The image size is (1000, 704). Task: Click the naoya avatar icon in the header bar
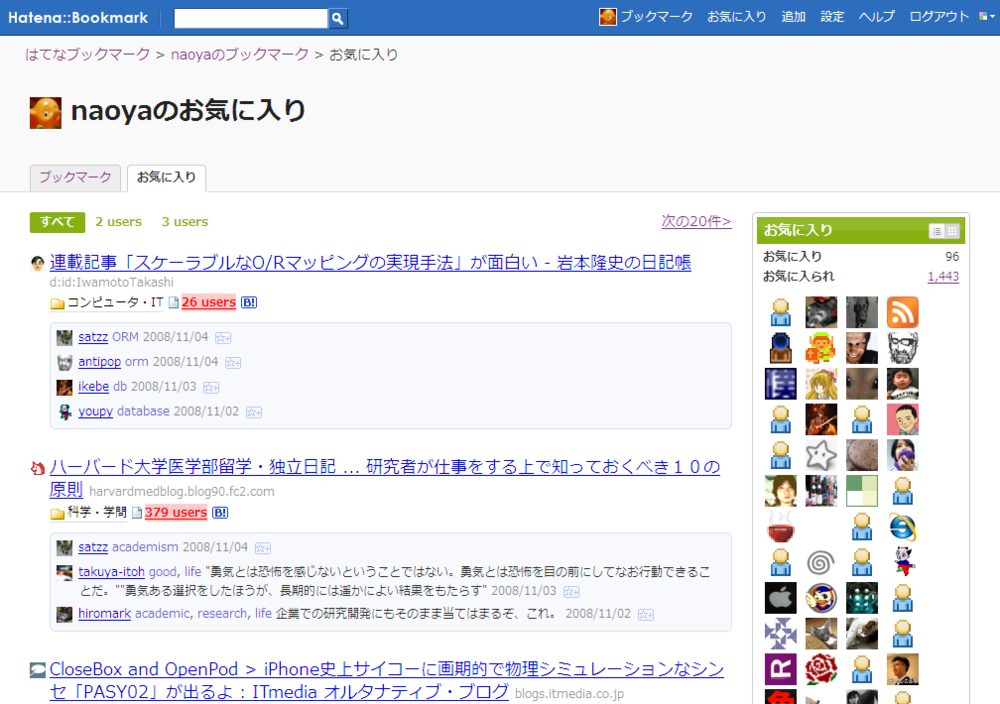tap(608, 17)
